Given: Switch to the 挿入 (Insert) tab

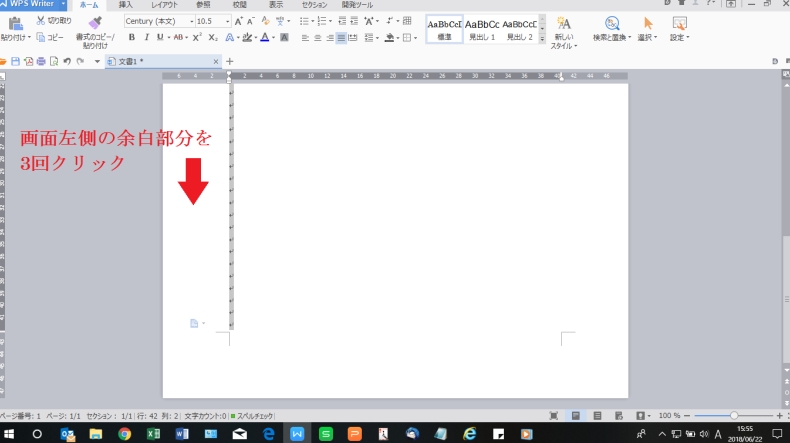Looking at the screenshot, I should click(125, 5).
